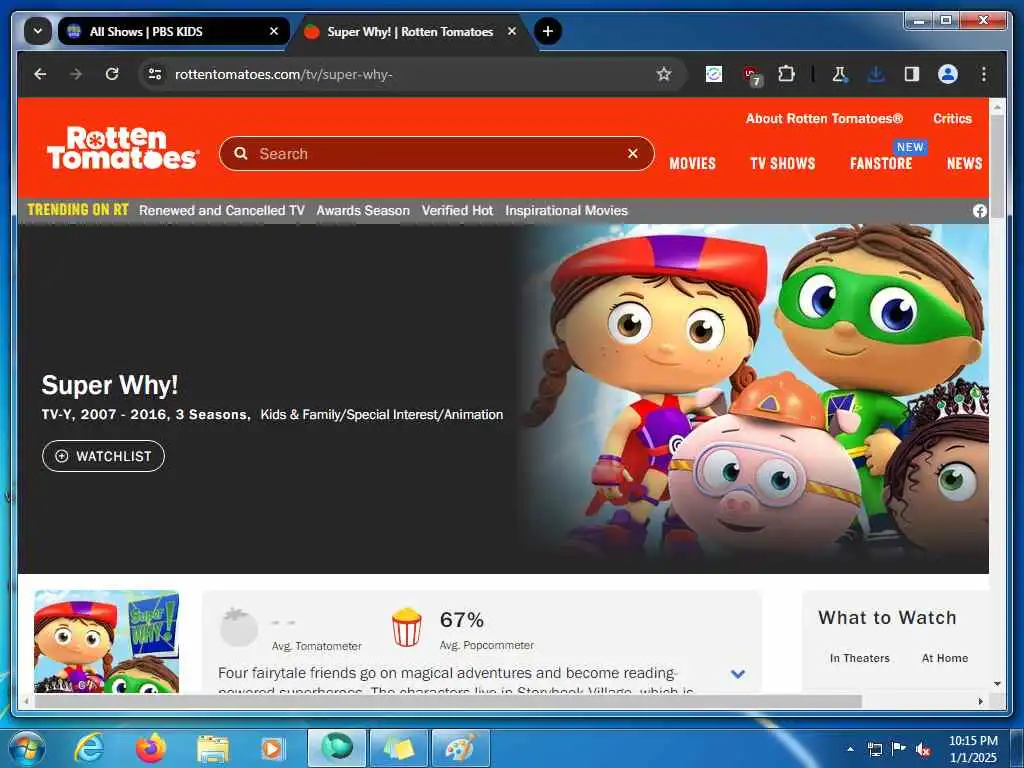The width and height of the screenshot is (1024, 768).
Task: Open Paint from the taskbar
Action: point(460,748)
